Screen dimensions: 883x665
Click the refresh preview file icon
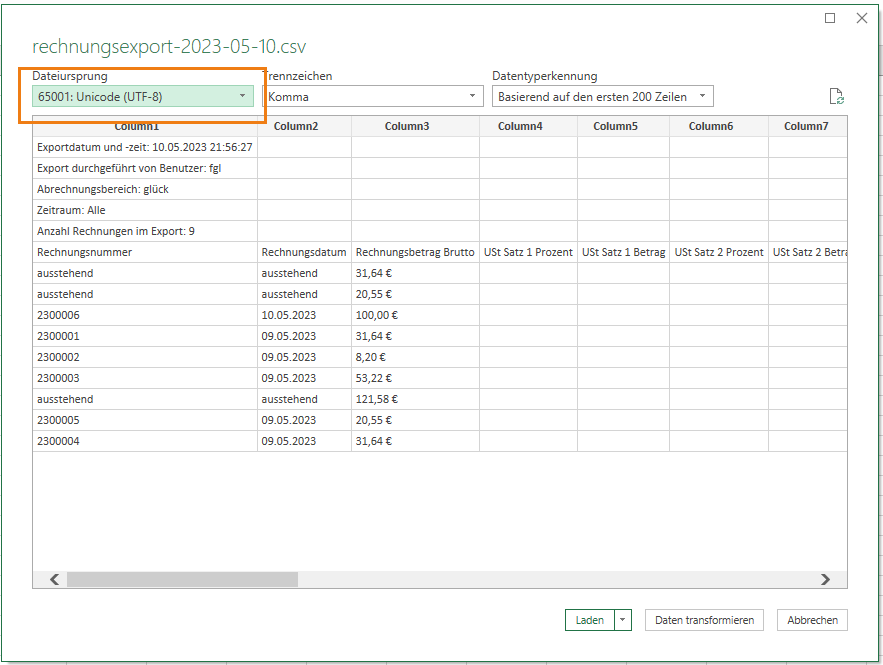pyautogui.click(x=836, y=96)
